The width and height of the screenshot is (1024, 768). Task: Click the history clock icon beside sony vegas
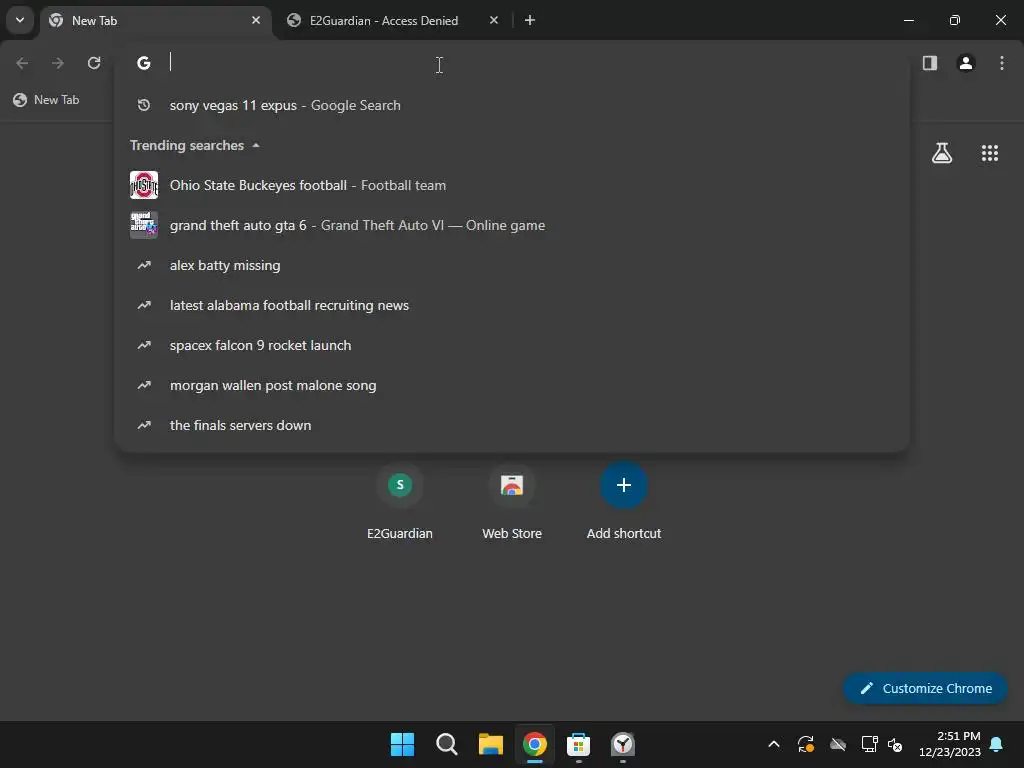pyautogui.click(x=144, y=105)
